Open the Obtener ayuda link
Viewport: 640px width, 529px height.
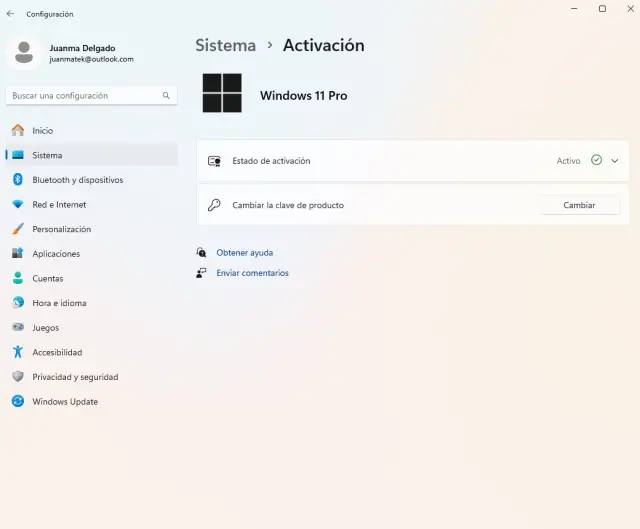(244, 253)
